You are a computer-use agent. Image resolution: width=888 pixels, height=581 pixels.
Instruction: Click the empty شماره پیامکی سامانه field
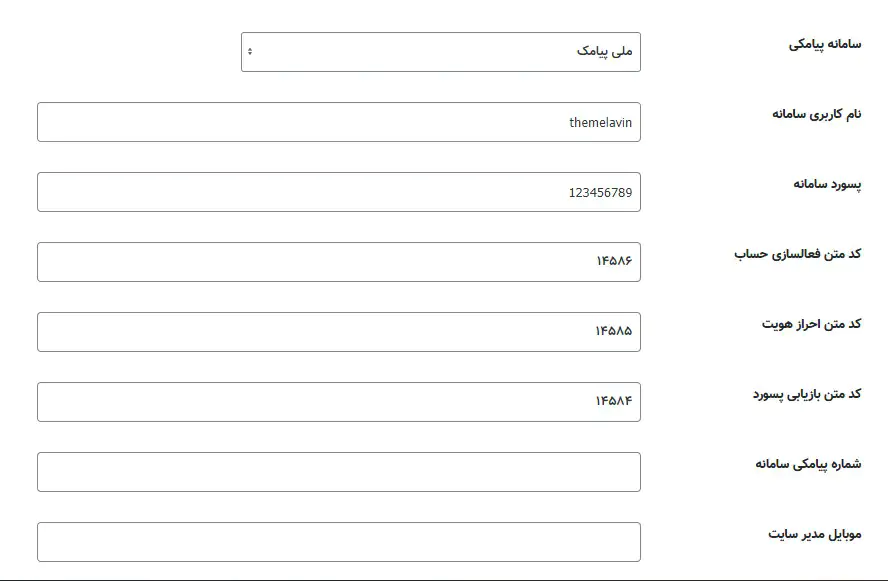click(338, 472)
